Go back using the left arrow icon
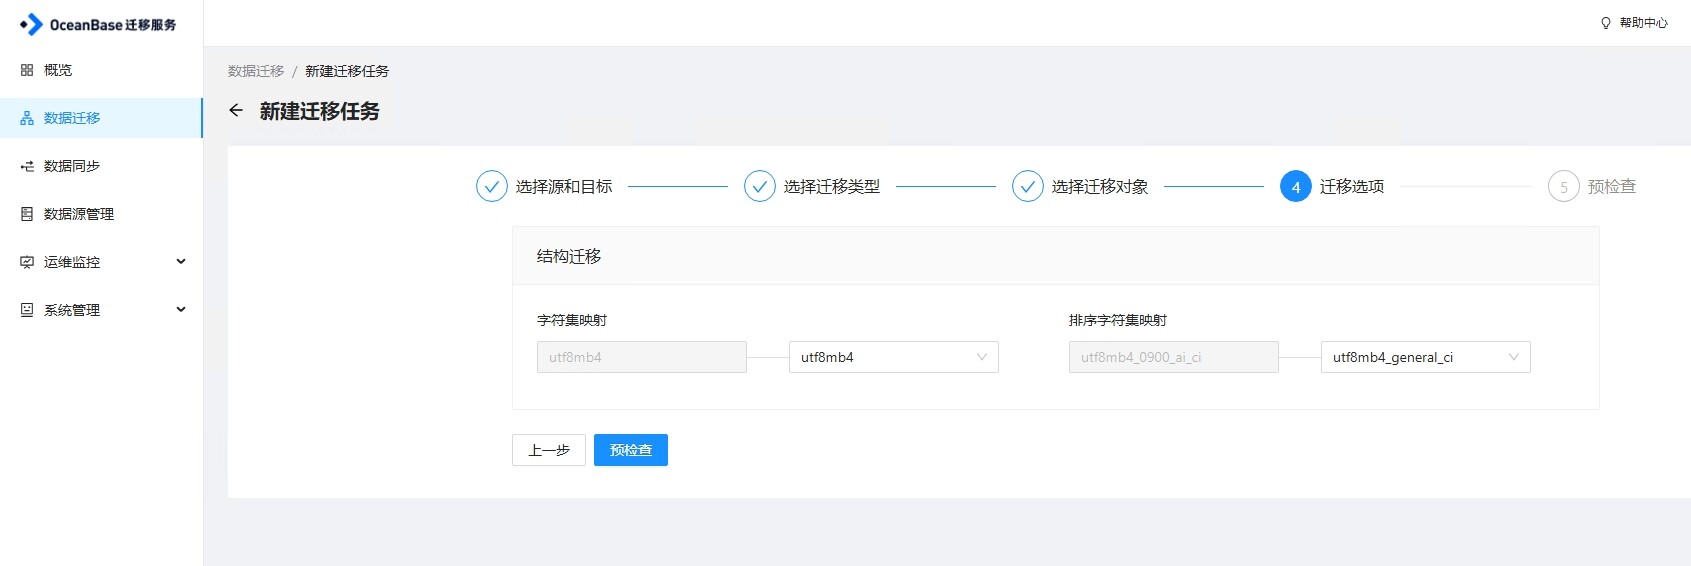The width and height of the screenshot is (1691, 566). point(236,111)
